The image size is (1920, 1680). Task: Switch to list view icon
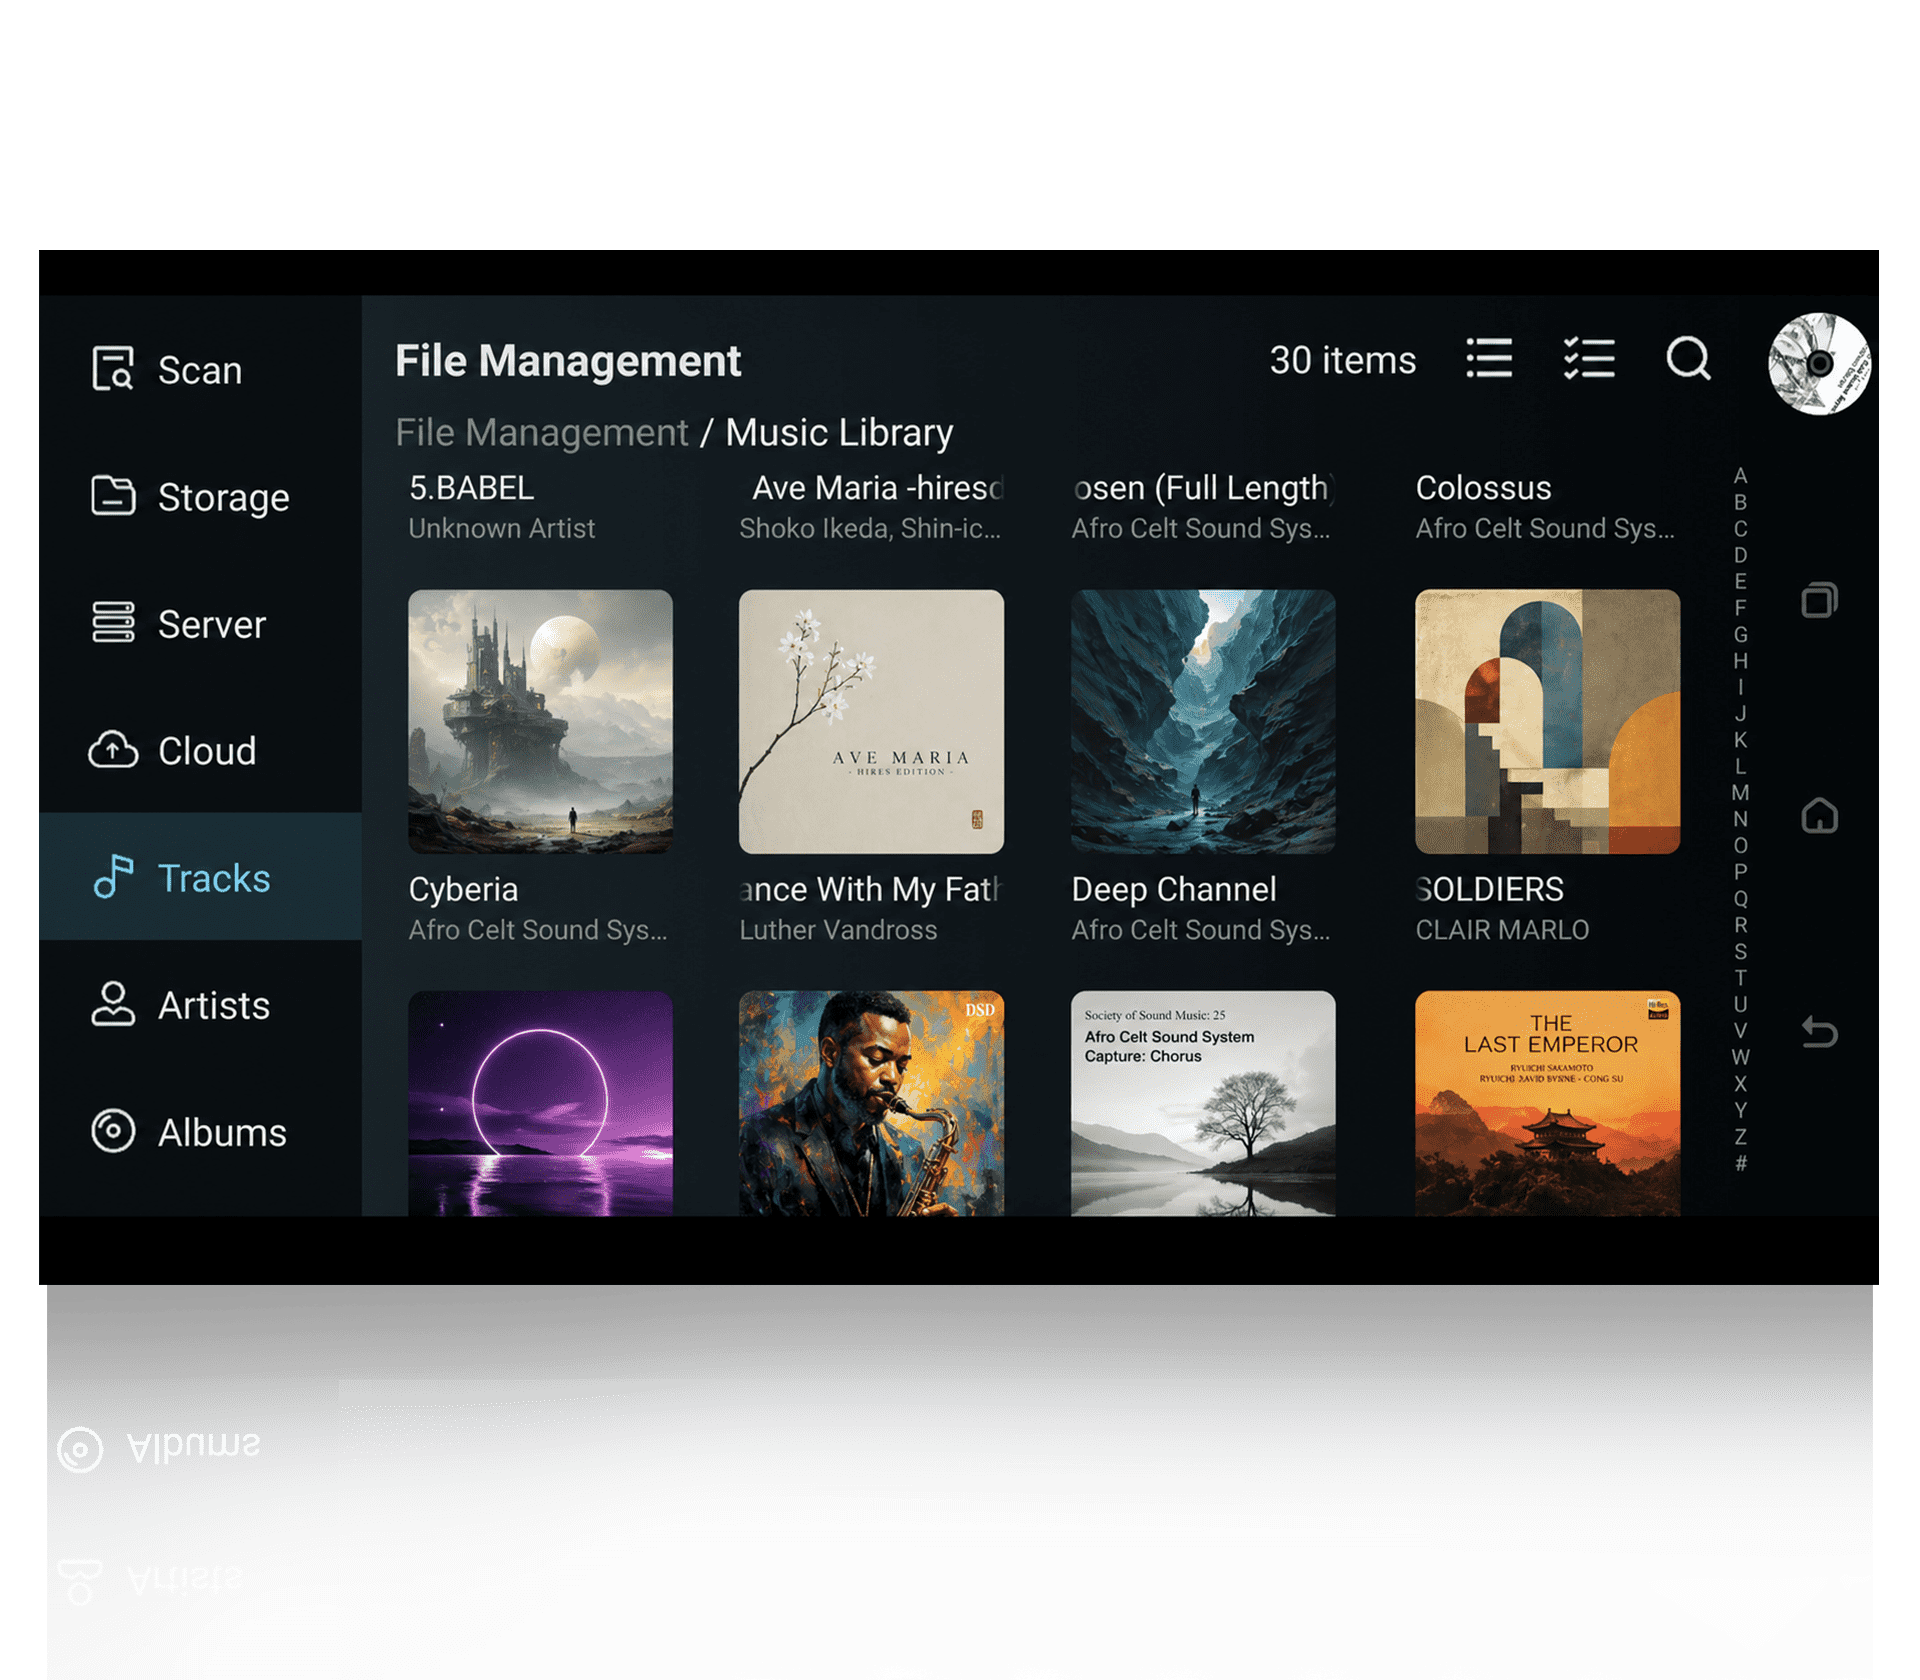[x=1489, y=358]
